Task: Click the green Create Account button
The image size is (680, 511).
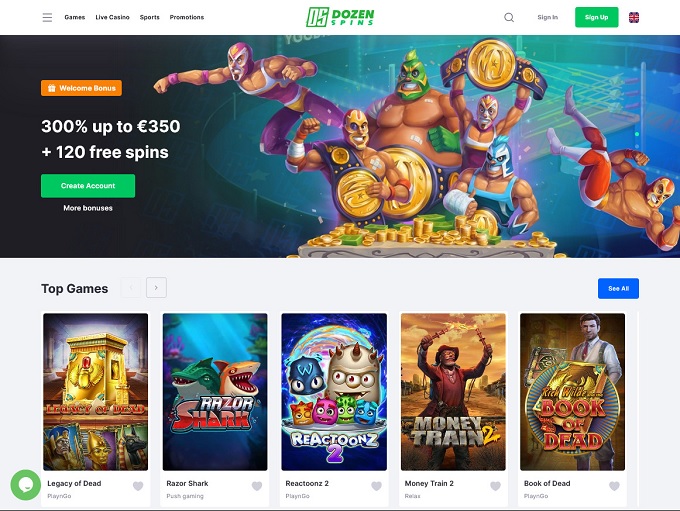Action: [88, 186]
